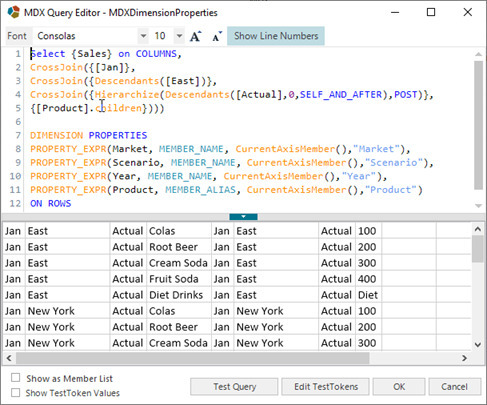Screen dimensions: 487x405
Task: Open the font size 10 dropdown
Action: click(x=179, y=36)
